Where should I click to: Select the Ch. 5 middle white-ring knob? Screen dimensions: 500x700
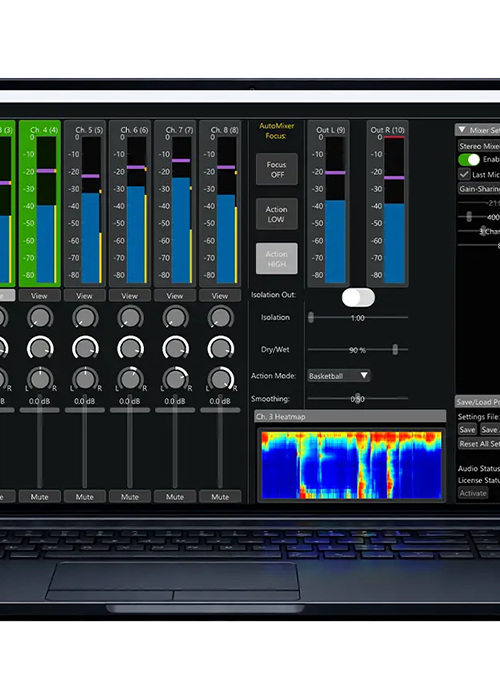(x=85, y=348)
